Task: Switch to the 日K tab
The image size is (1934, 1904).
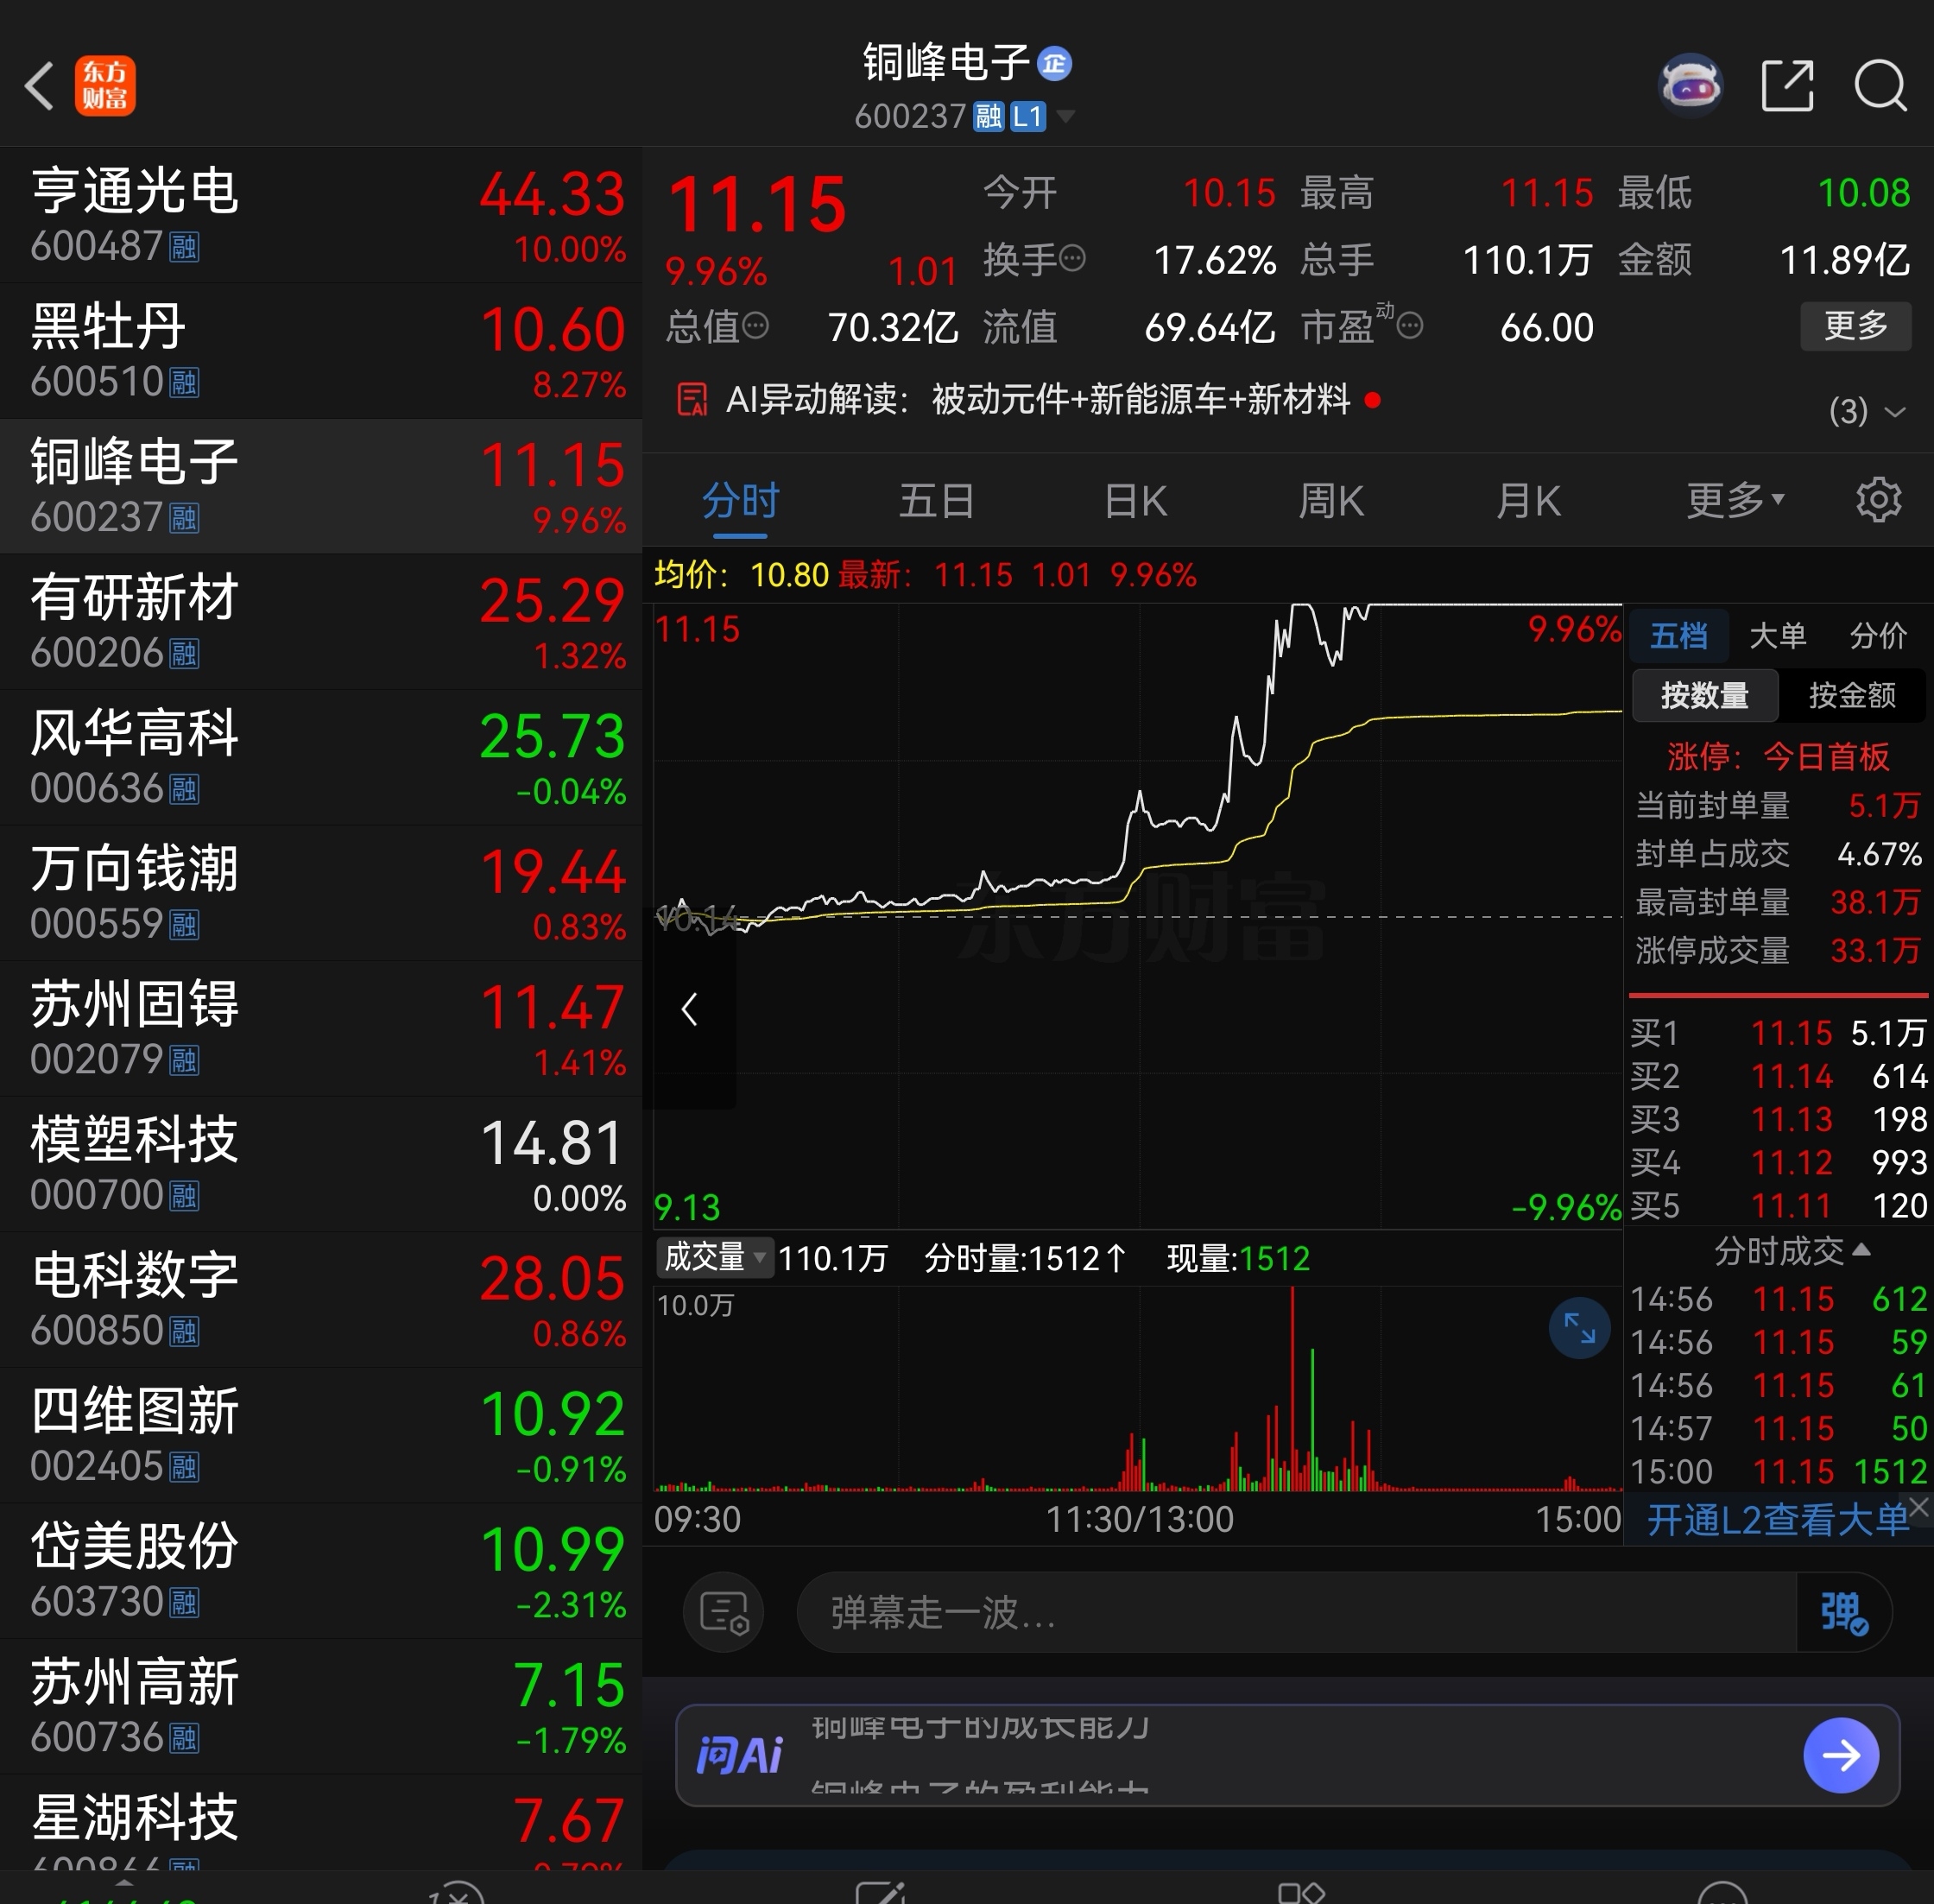Action: 1135,500
